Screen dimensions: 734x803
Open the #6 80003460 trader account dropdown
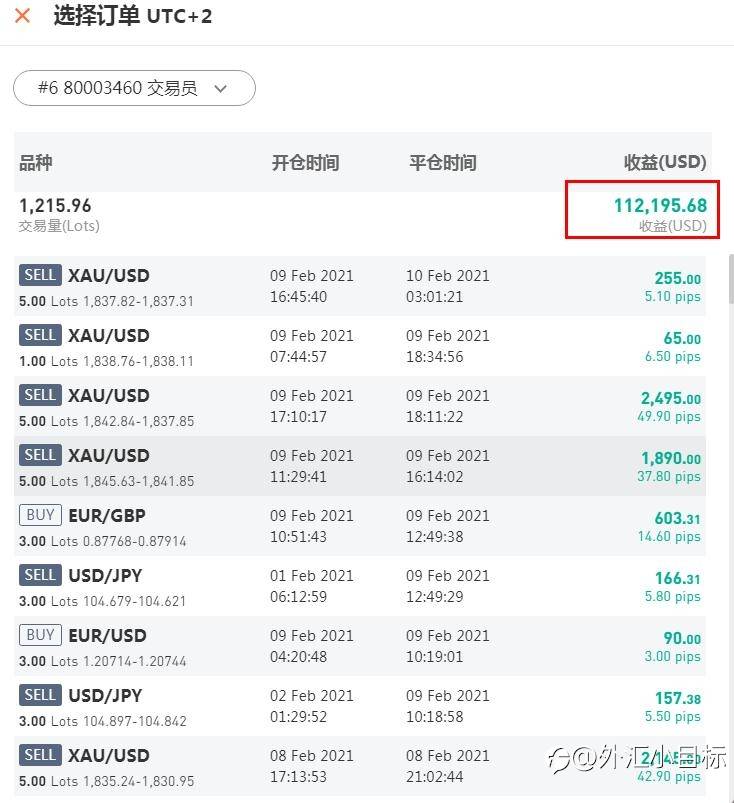point(134,88)
